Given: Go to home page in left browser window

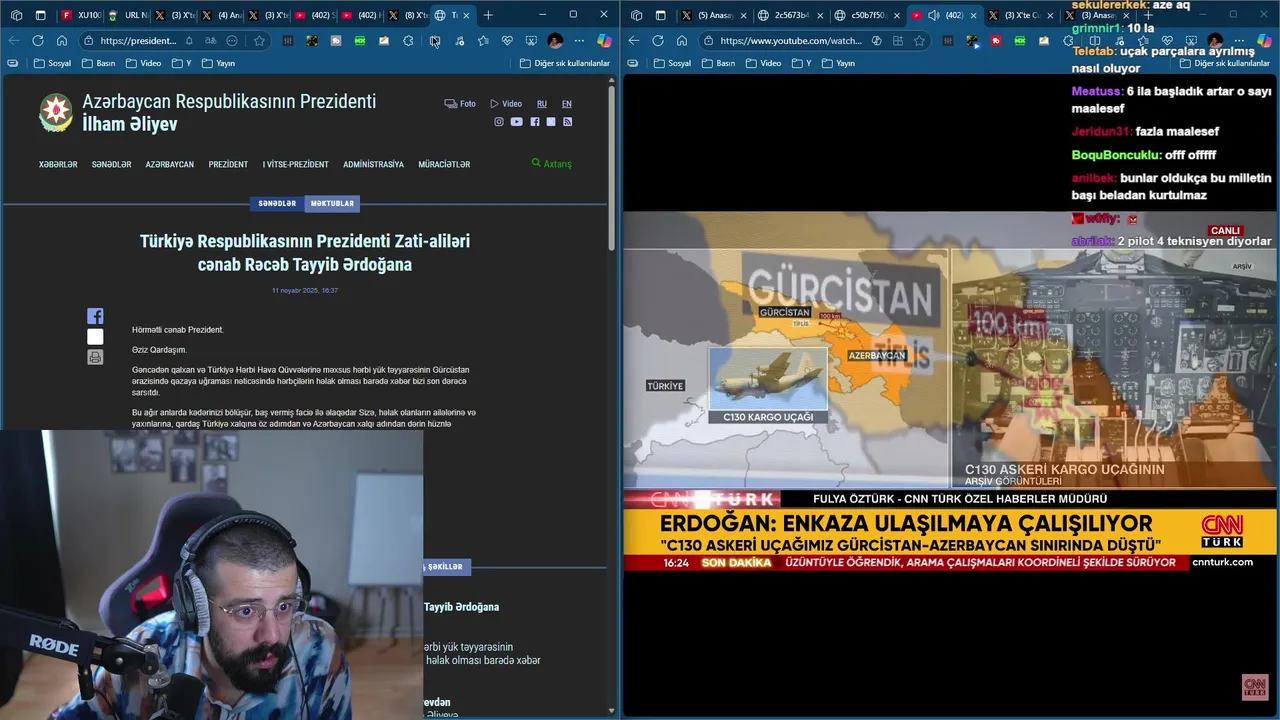Looking at the screenshot, I should pyautogui.click(x=61, y=40).
